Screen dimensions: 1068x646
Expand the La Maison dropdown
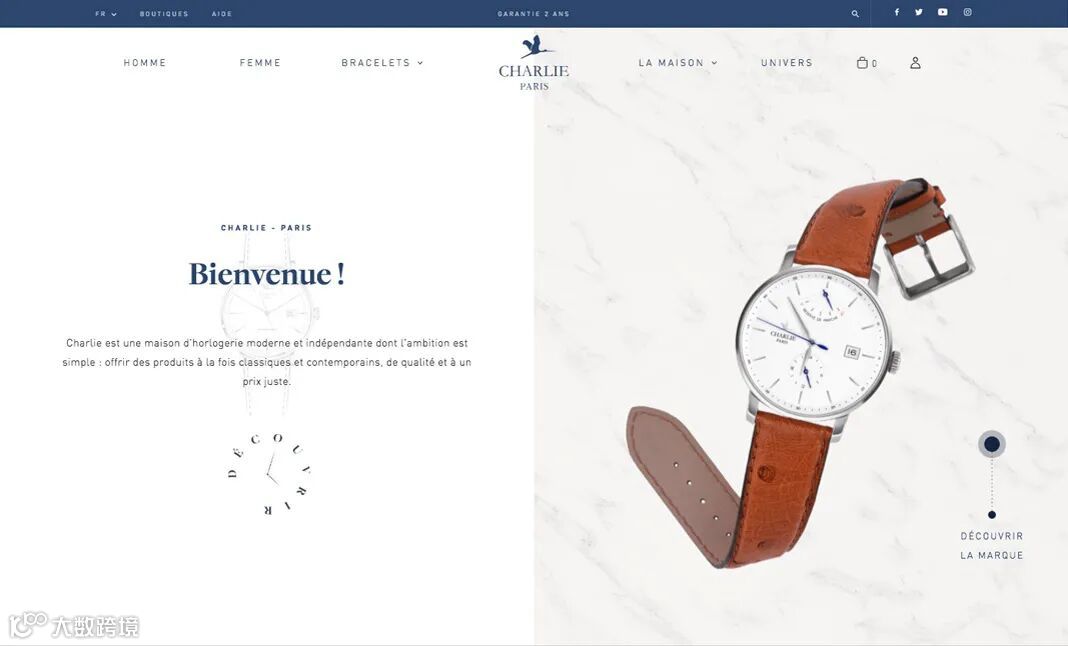tap(678, 63)
